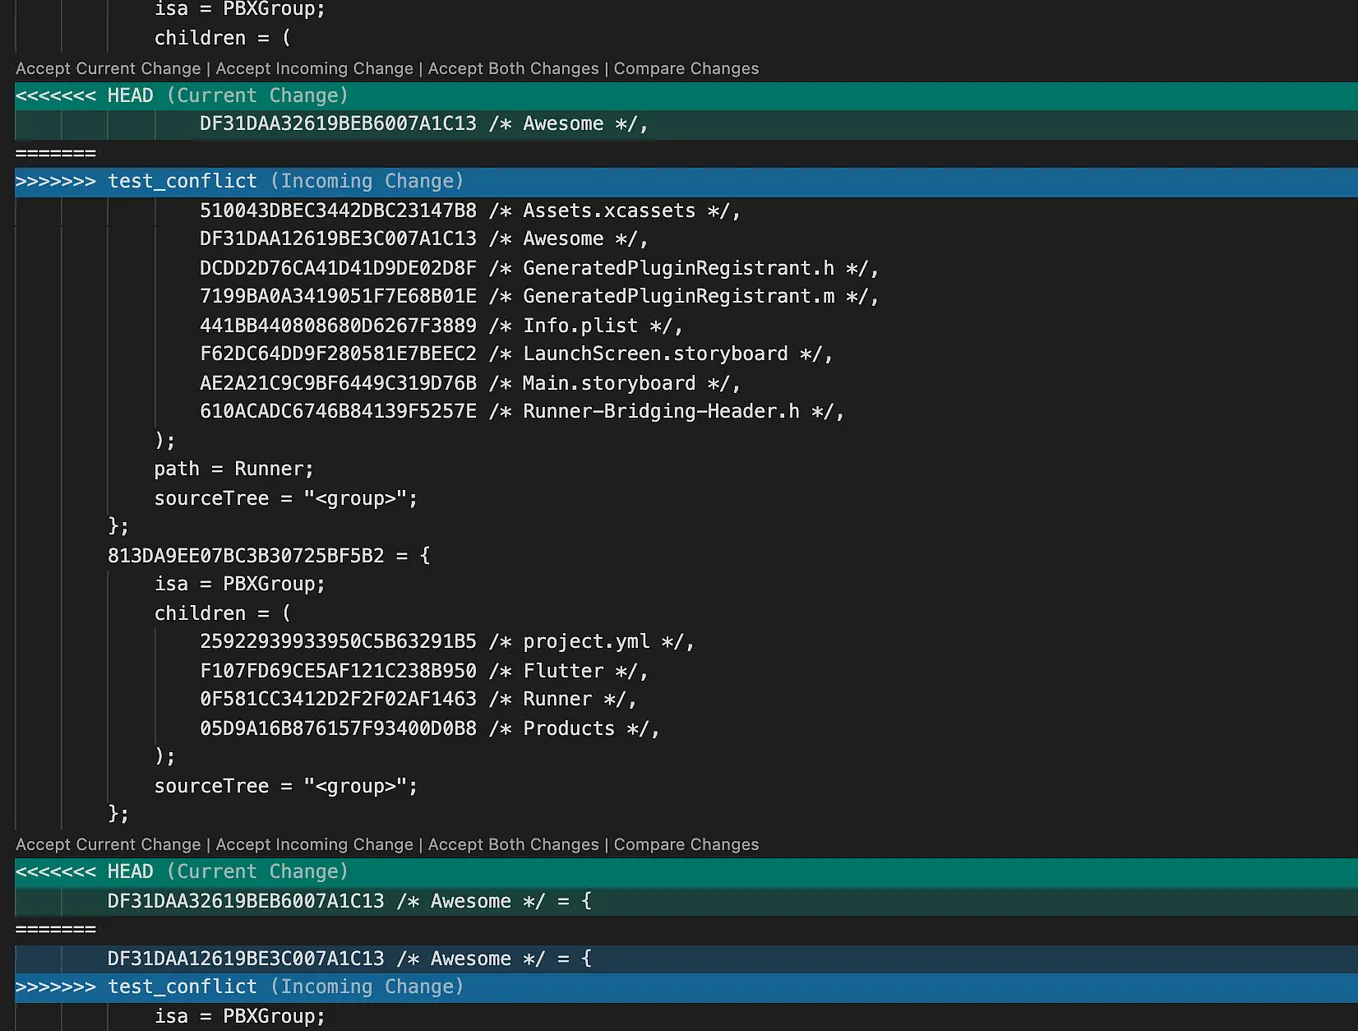The width and height of the screenshot is (1358, 1031).
Task: Open Compare Changes for the second conflict
Action: pos(686,844)
